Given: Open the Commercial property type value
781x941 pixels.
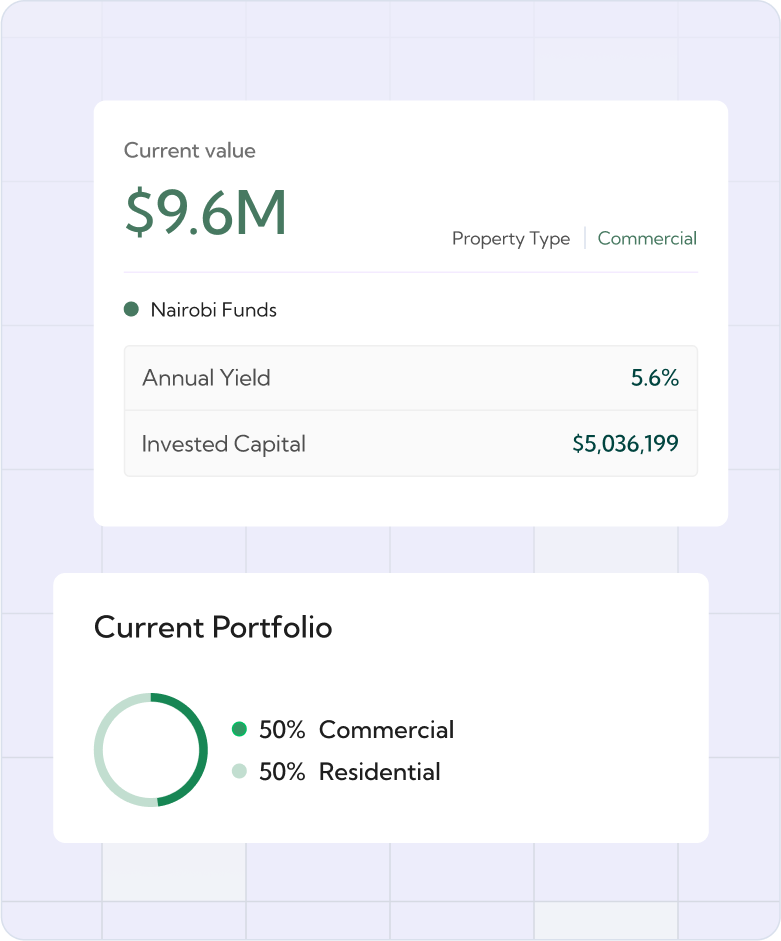Looking at the screenshot, I should [x=647, y=239].
